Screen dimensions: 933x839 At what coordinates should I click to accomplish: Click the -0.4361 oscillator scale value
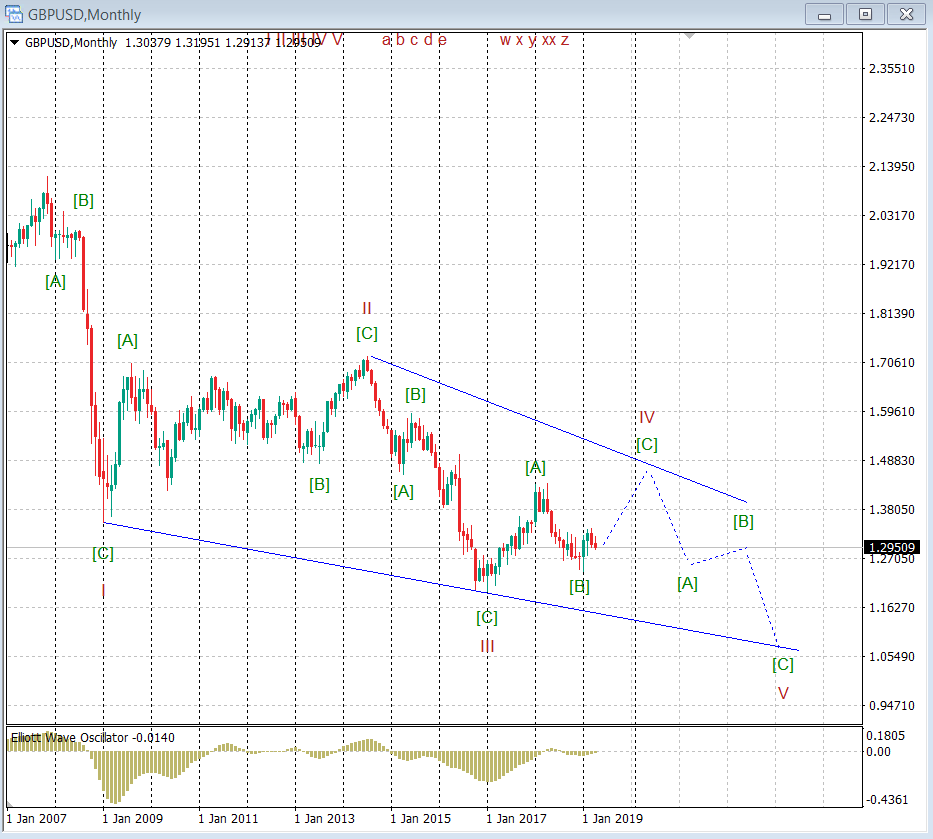(887, 800)
